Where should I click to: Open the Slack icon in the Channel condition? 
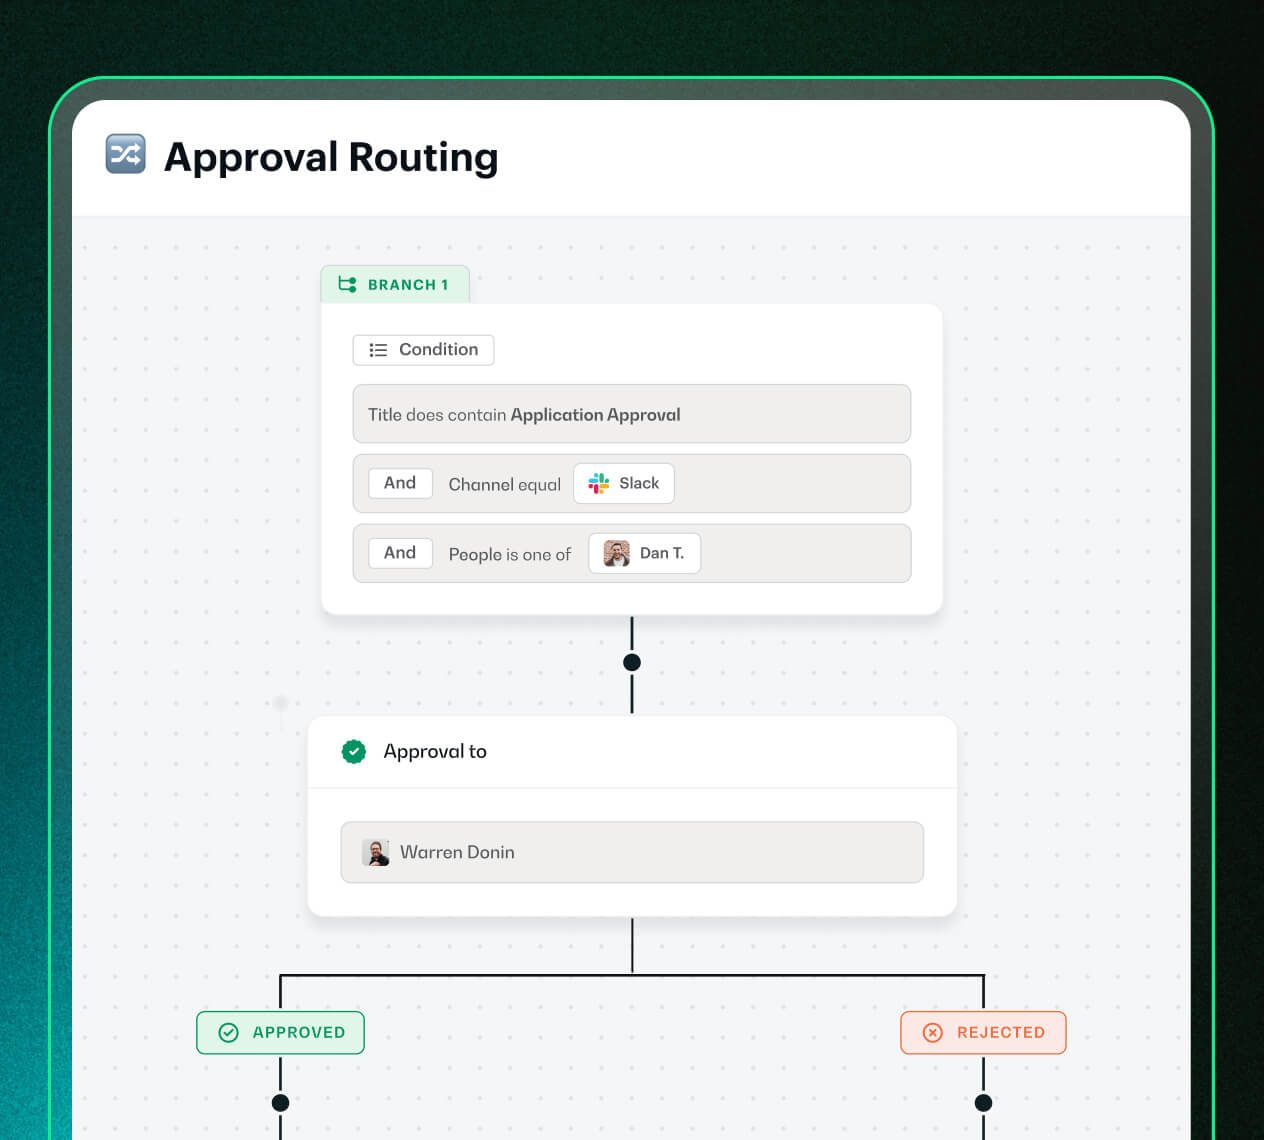tap(598, 483)
